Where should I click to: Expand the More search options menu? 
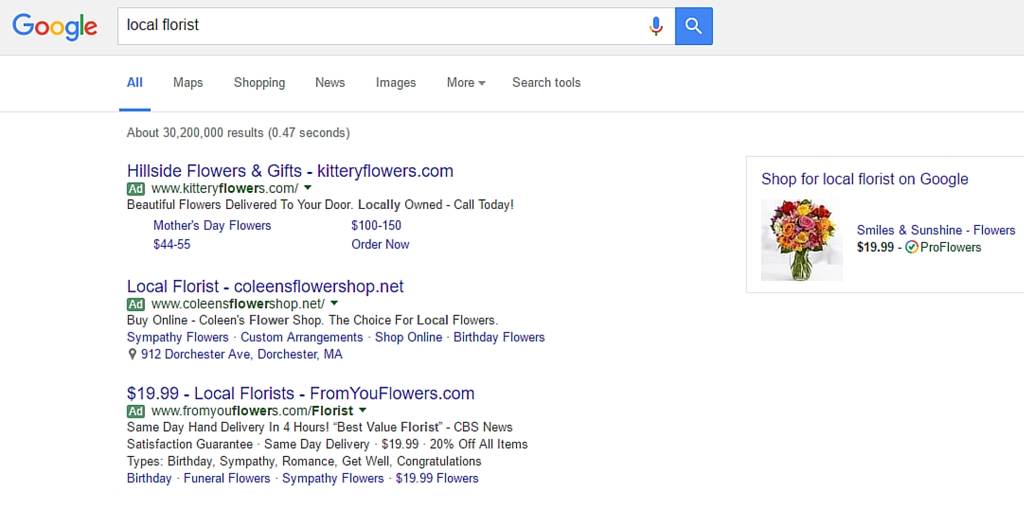[466, 83]
